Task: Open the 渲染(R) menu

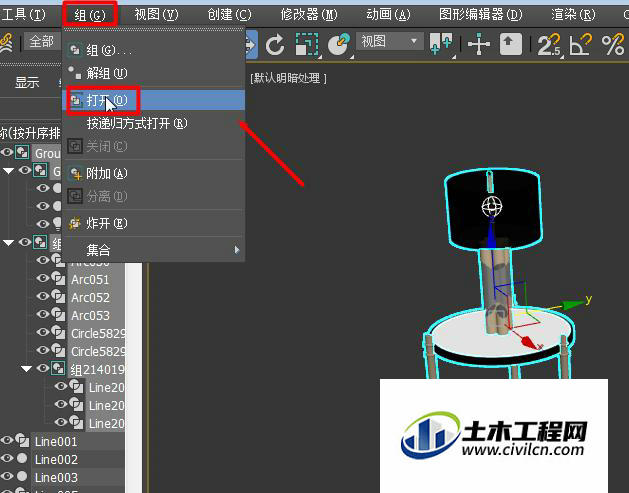Action: [573, 15]
